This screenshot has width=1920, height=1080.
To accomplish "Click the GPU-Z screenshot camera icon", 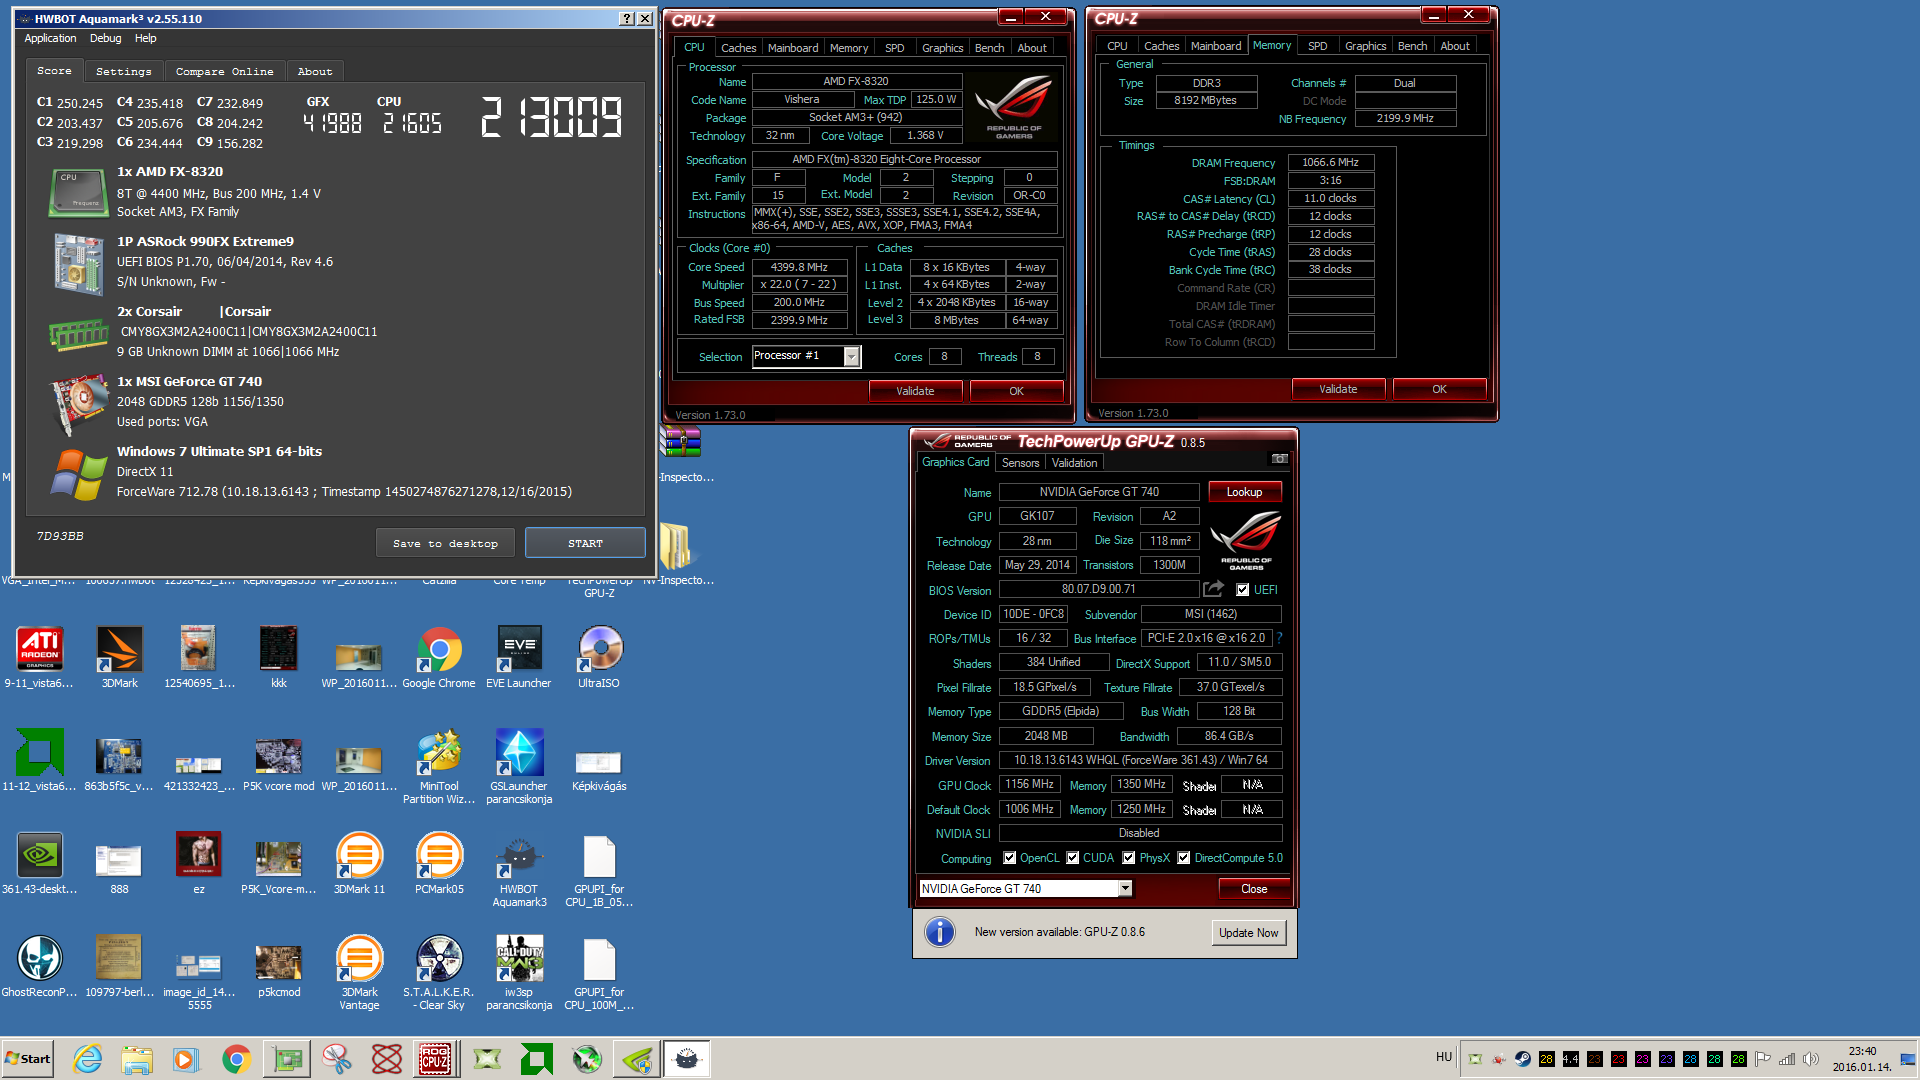I will (1279, 459).
